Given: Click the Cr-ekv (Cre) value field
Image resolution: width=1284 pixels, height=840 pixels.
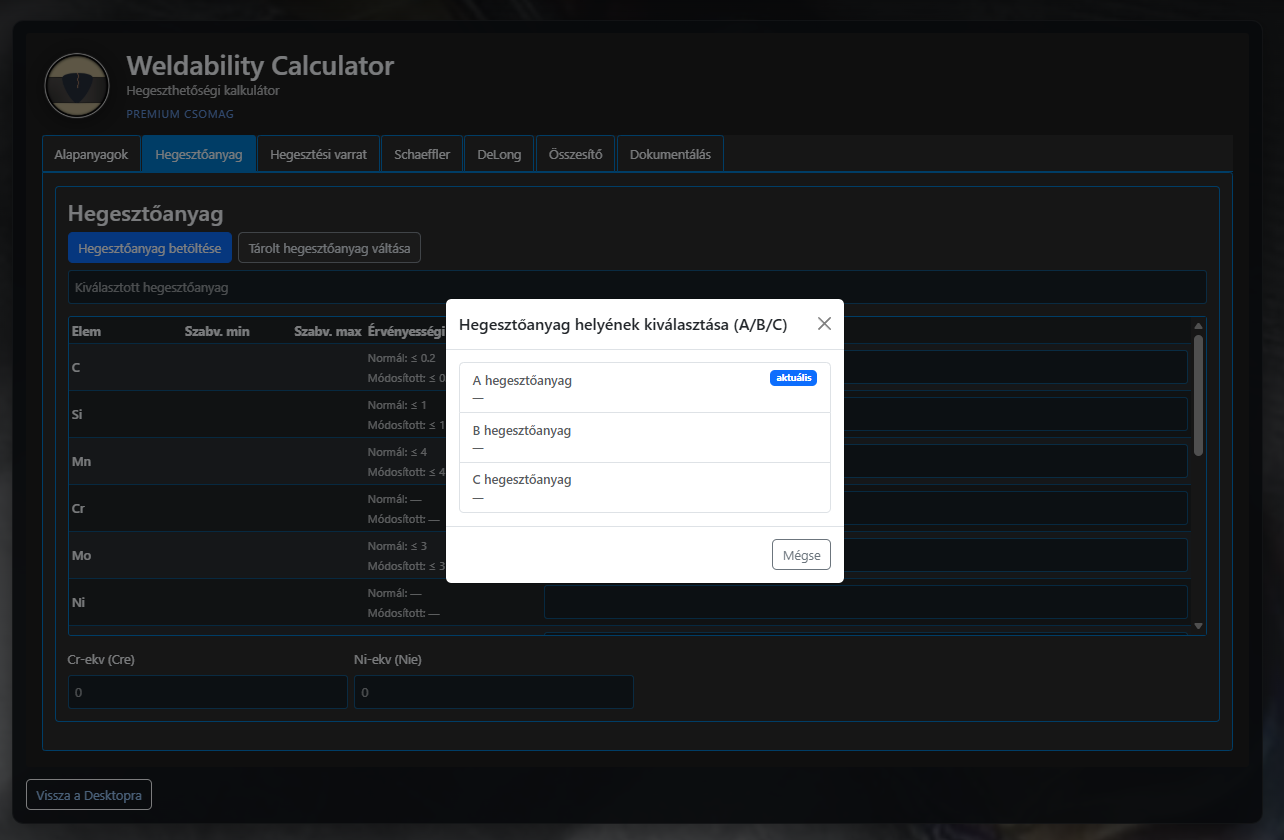Looking at the screenshot, I should pyautogui.click(x=208, y=692).
